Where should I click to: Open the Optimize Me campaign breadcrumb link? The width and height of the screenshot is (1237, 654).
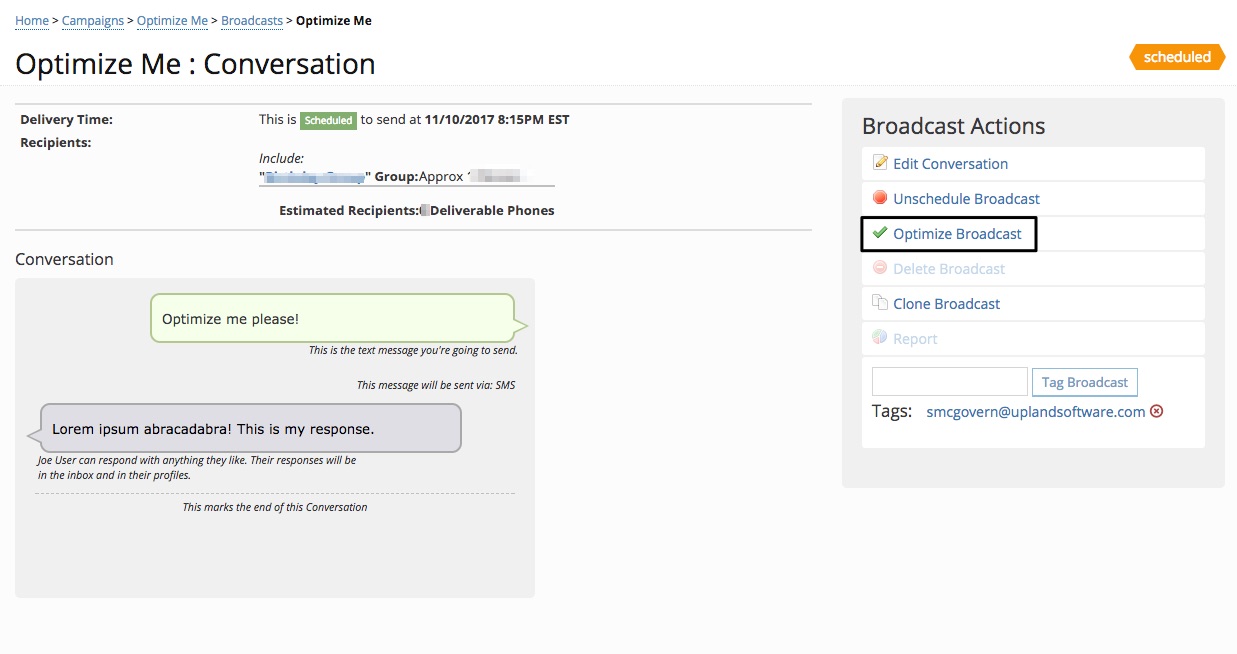tap(172, 21)
